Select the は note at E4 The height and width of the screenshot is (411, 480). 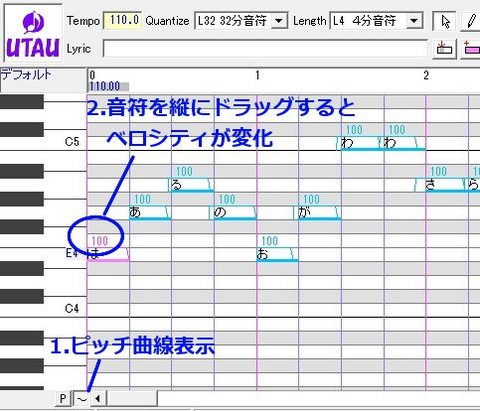click(108, 254)
